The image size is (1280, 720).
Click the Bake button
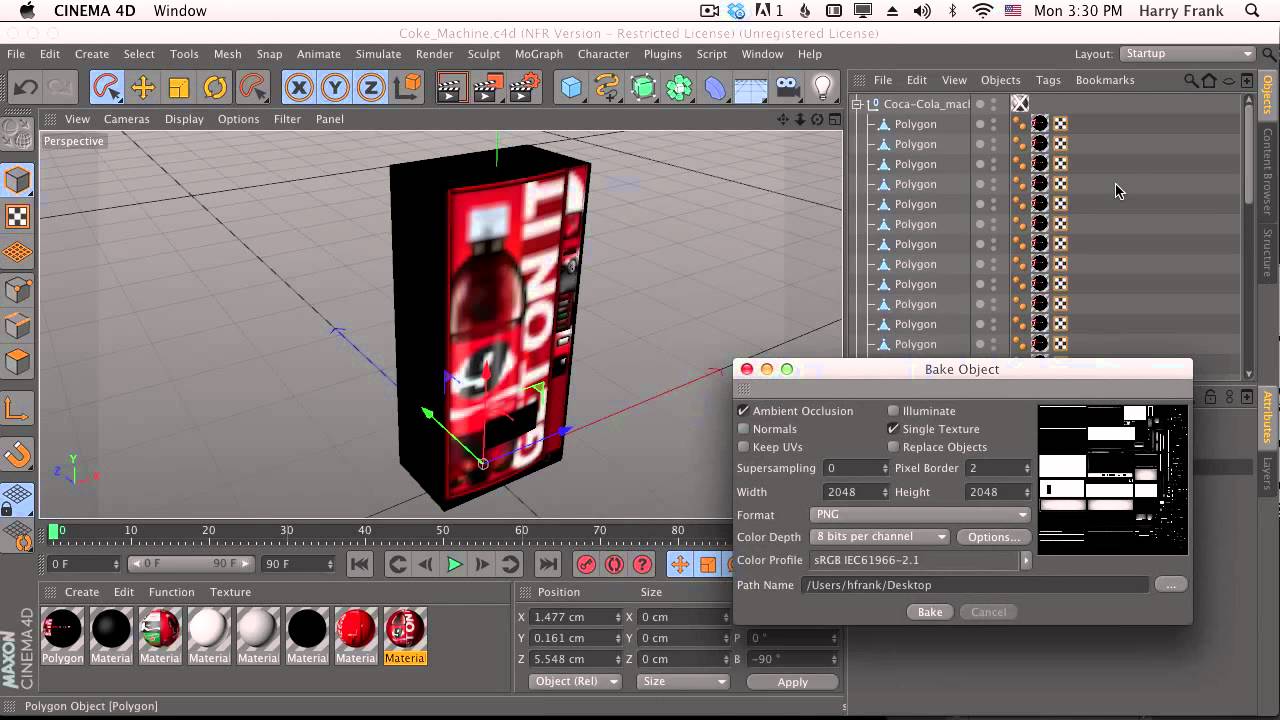click(x=930, y=612)
